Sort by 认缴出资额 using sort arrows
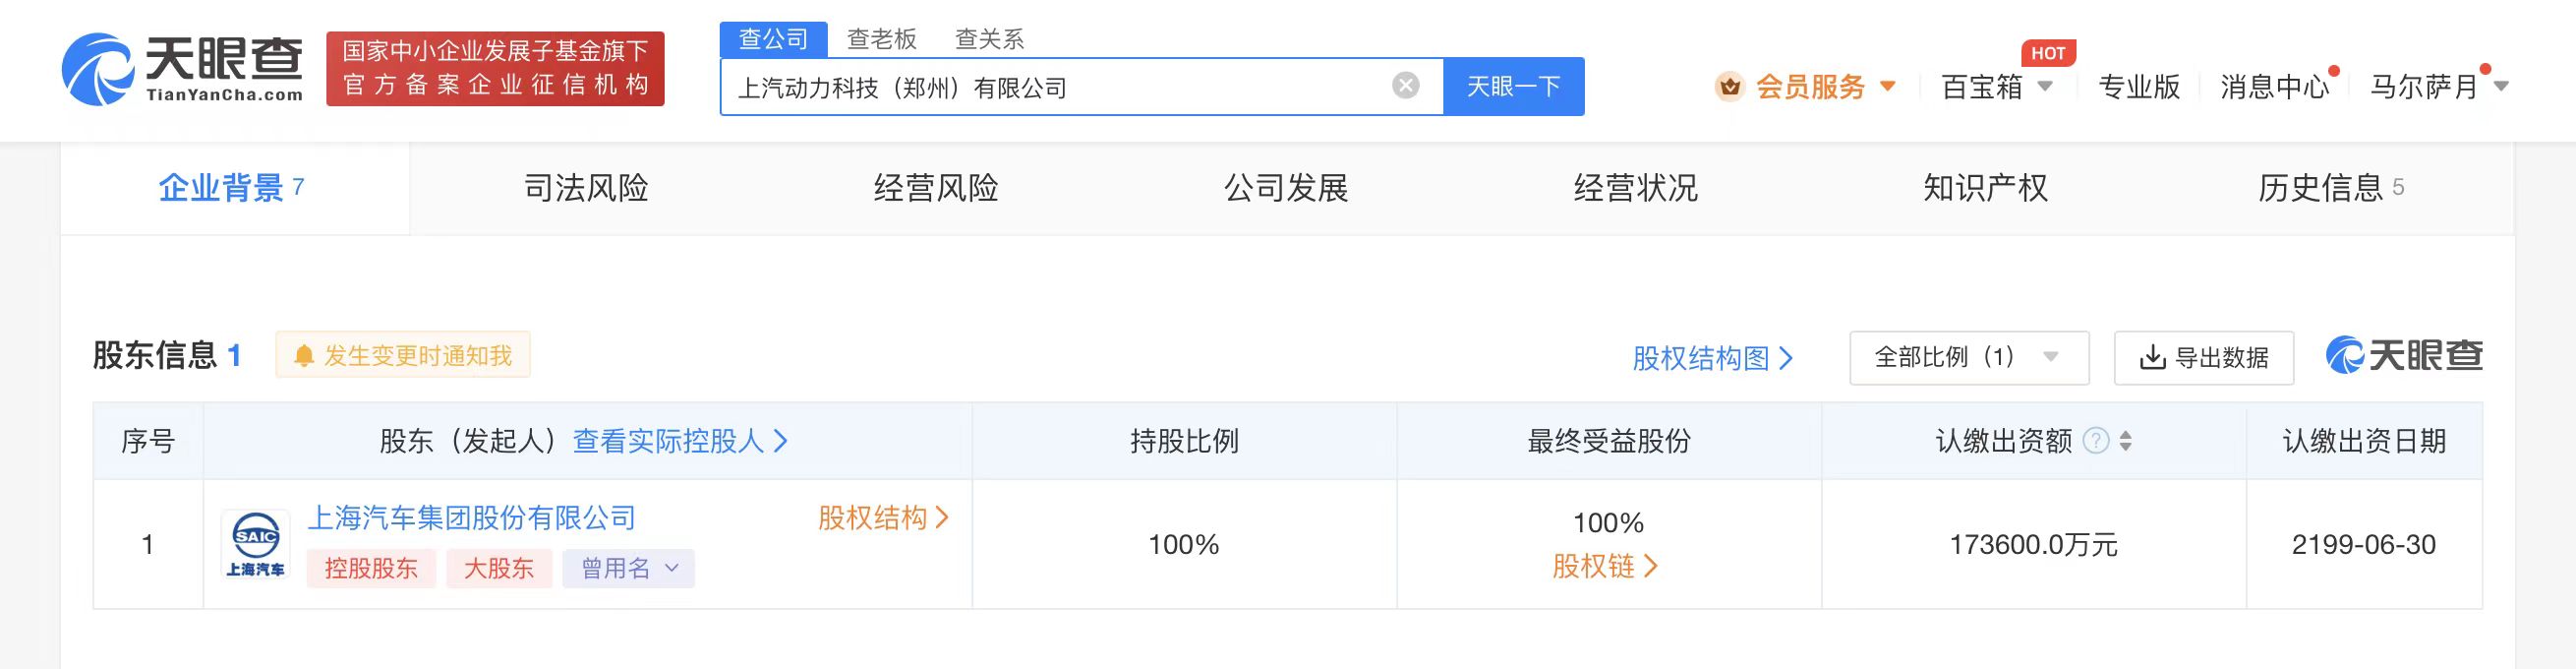This screenshot has height=669, width=2576. point(2126,441)
